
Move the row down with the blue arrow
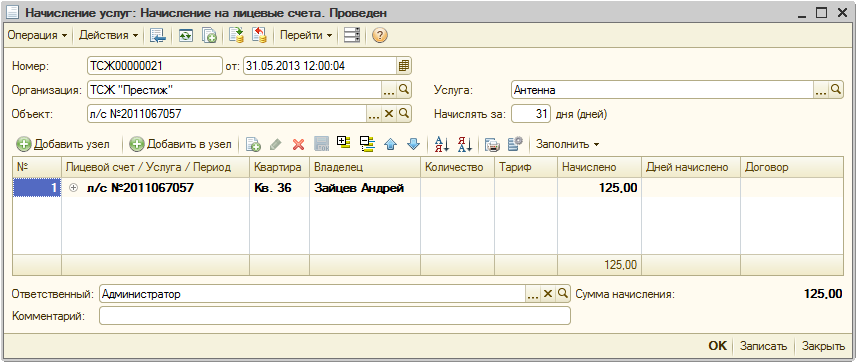[414, 144]
